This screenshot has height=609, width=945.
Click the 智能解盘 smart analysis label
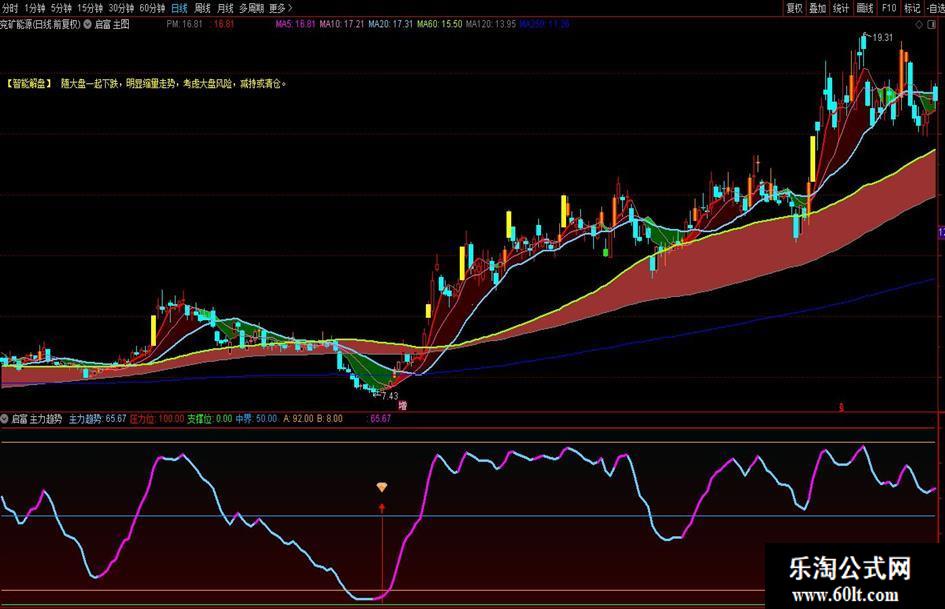click(x=29, y=84)
